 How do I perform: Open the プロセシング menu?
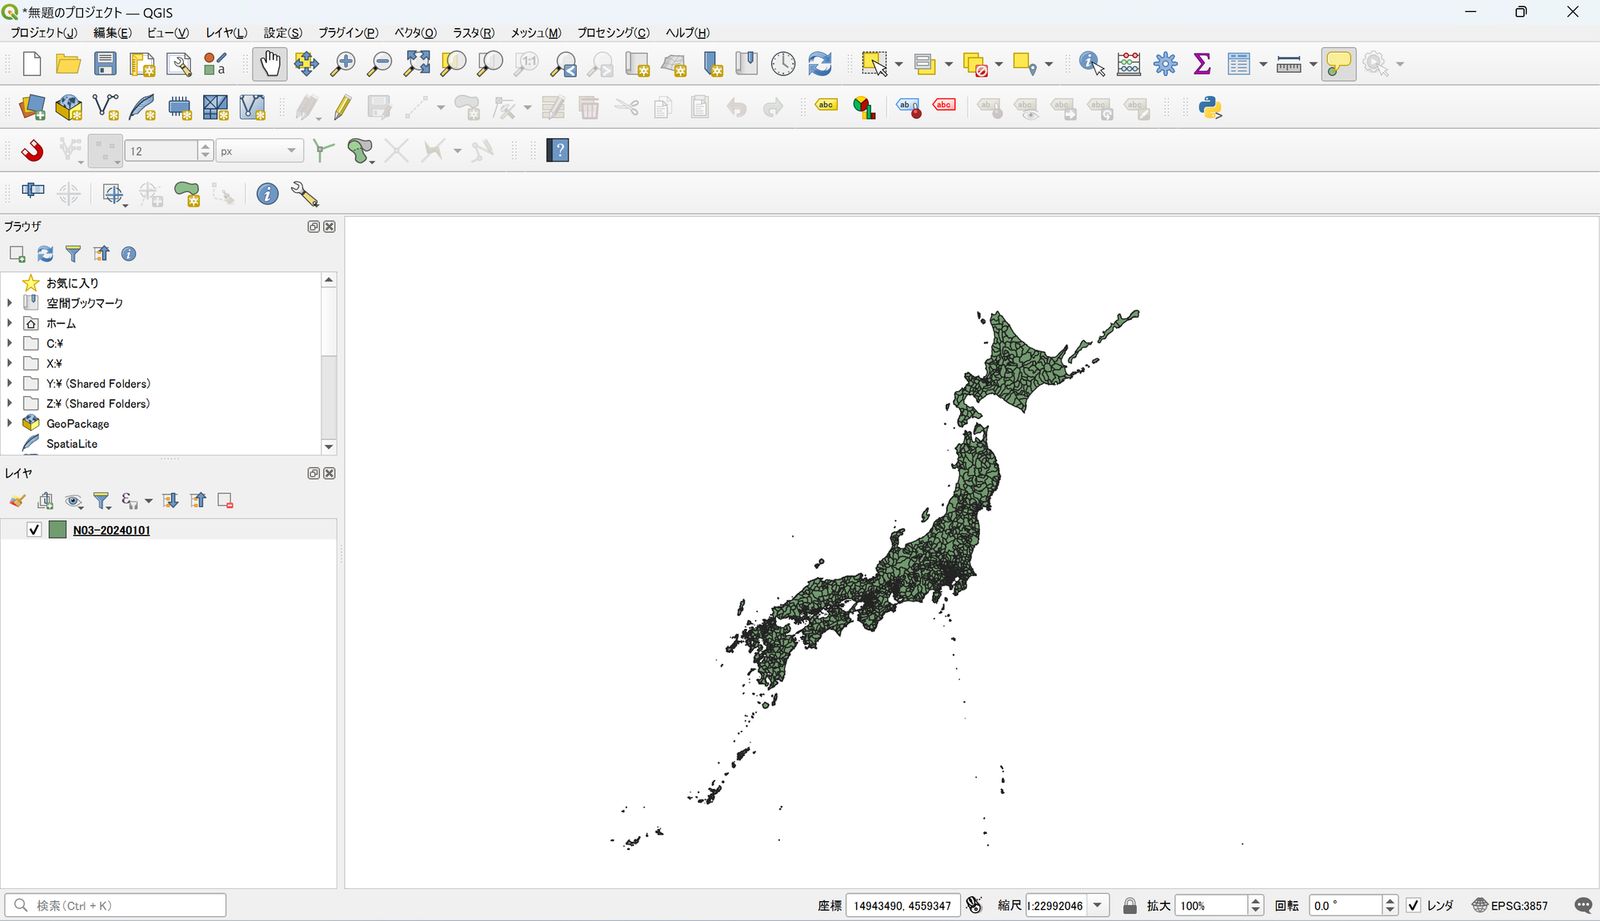[x=613, y=33]
